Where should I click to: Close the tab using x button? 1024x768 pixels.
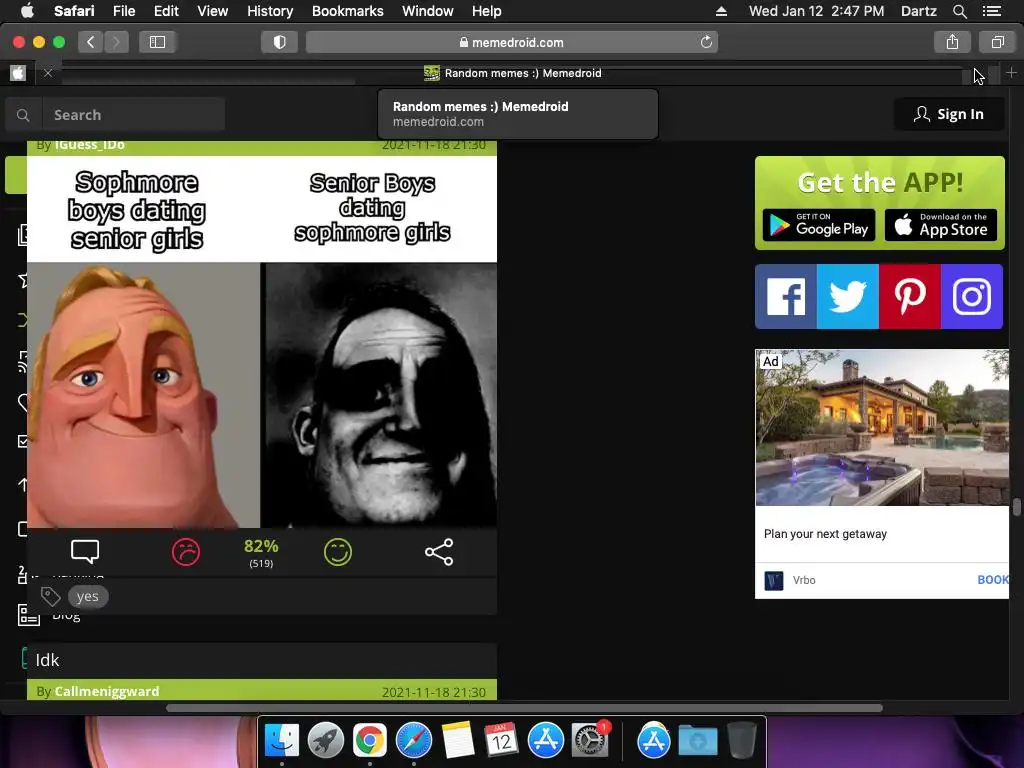(x=48, y=73)
